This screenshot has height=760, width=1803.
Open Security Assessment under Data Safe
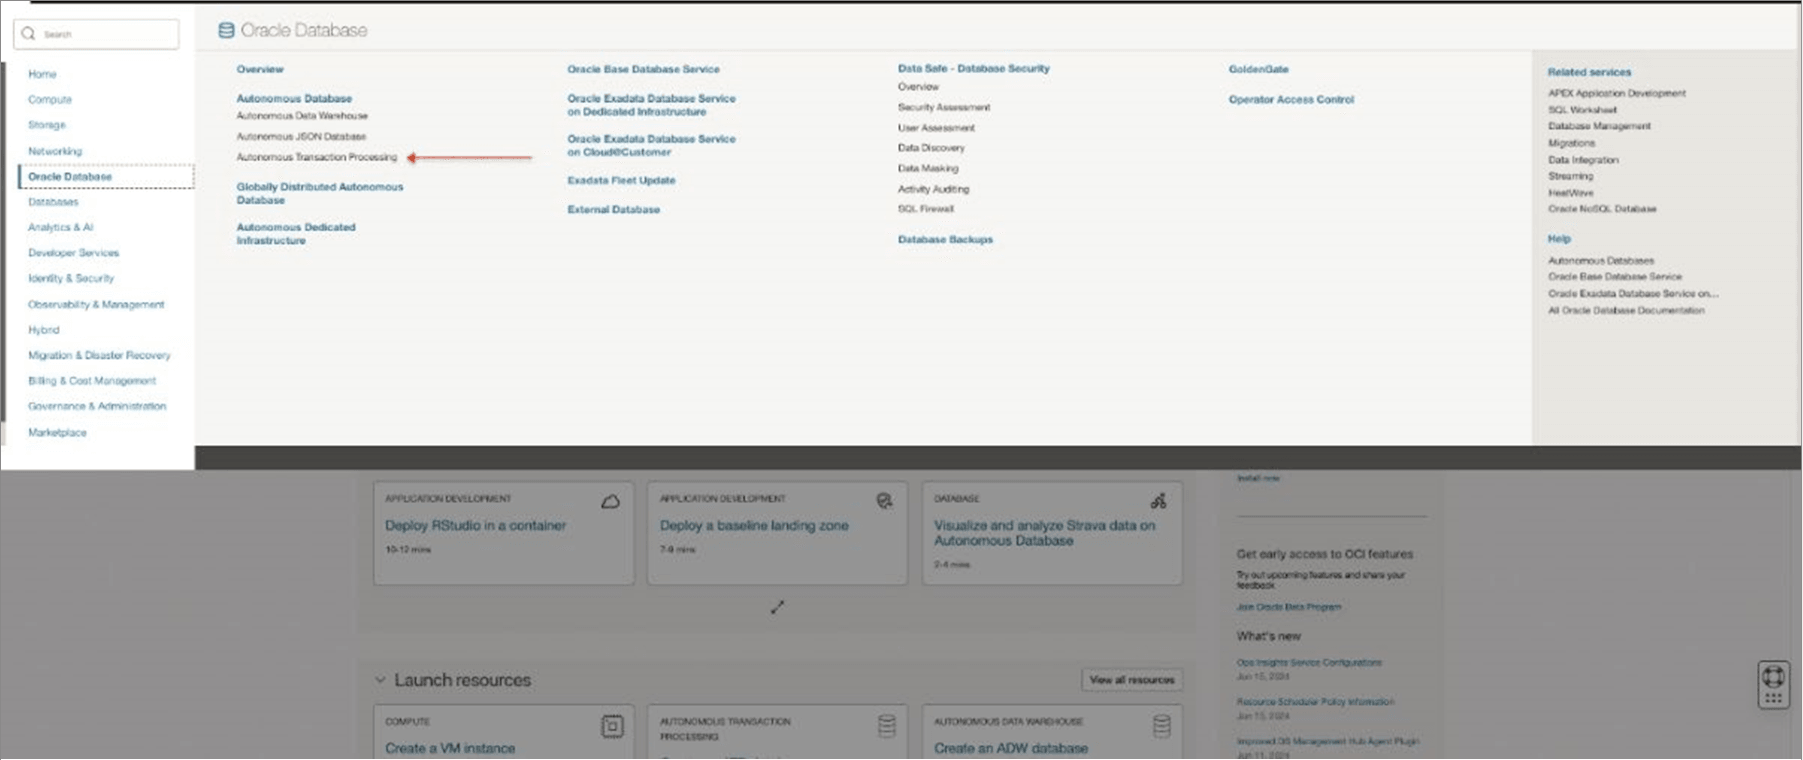click(943, 107)
